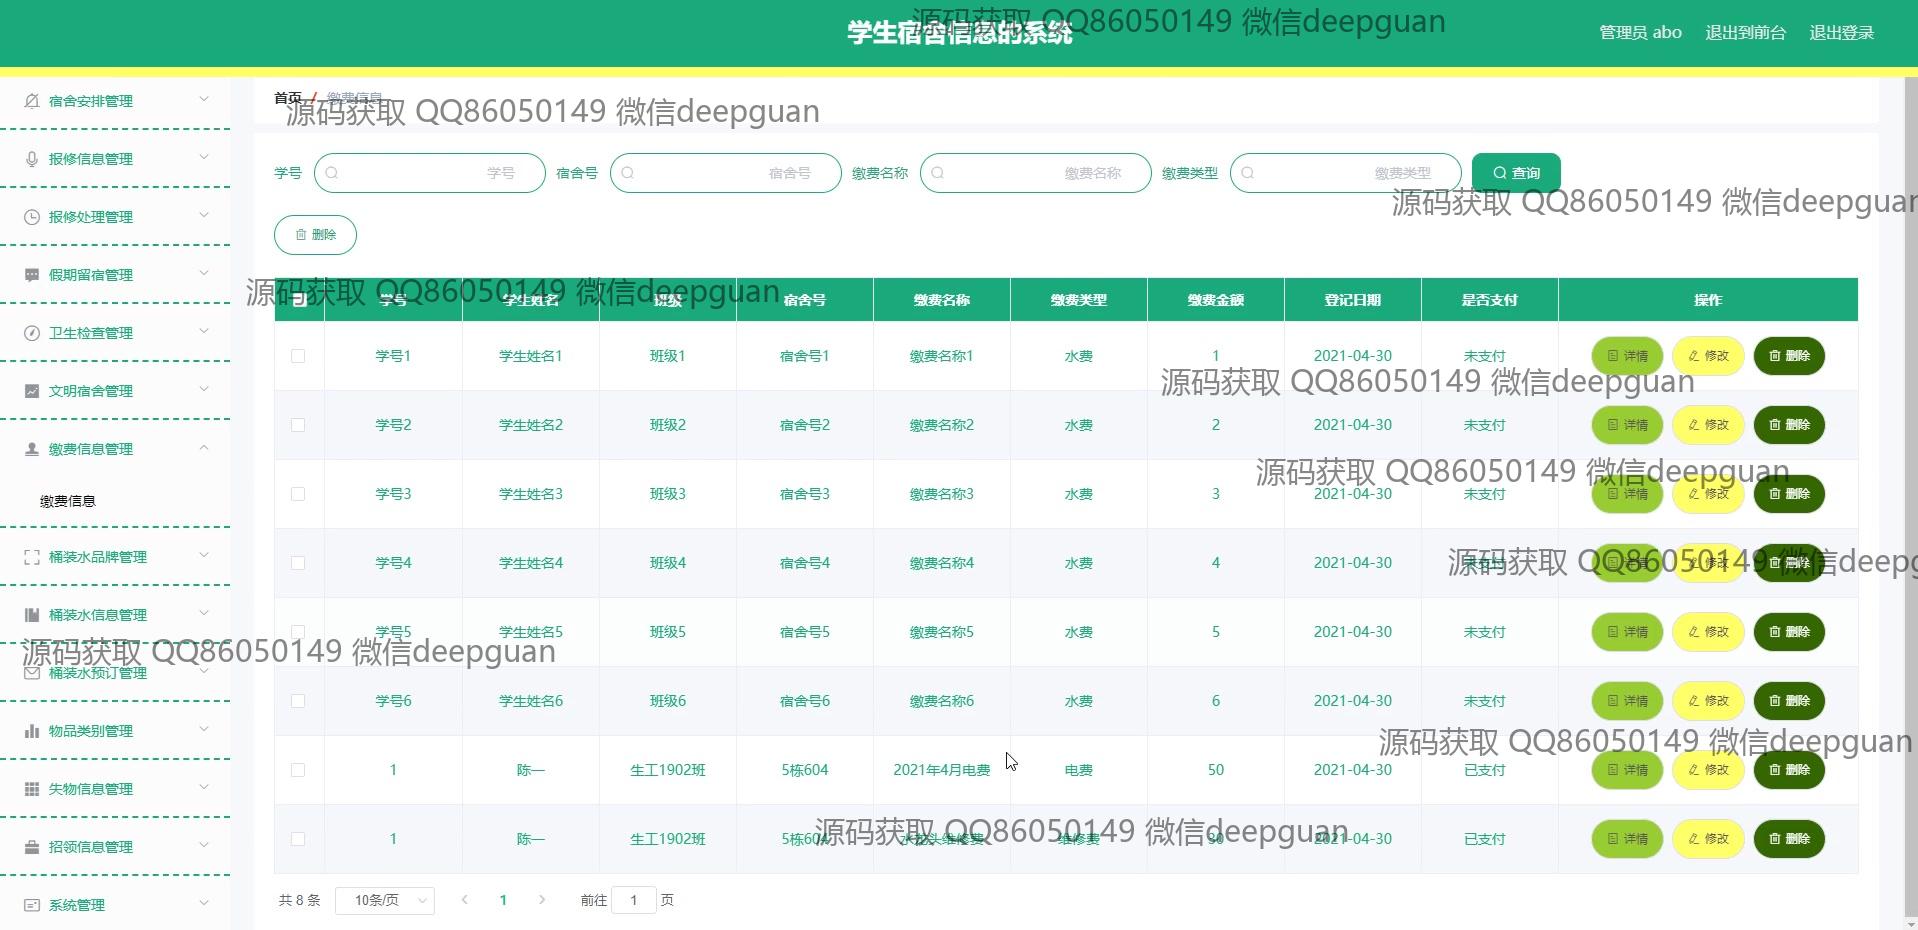Image resolution: width=1918 pixels, height=930 pixels.
Task: Go to next page arrow
Action: pyautogui.click(x=542, y=900)
